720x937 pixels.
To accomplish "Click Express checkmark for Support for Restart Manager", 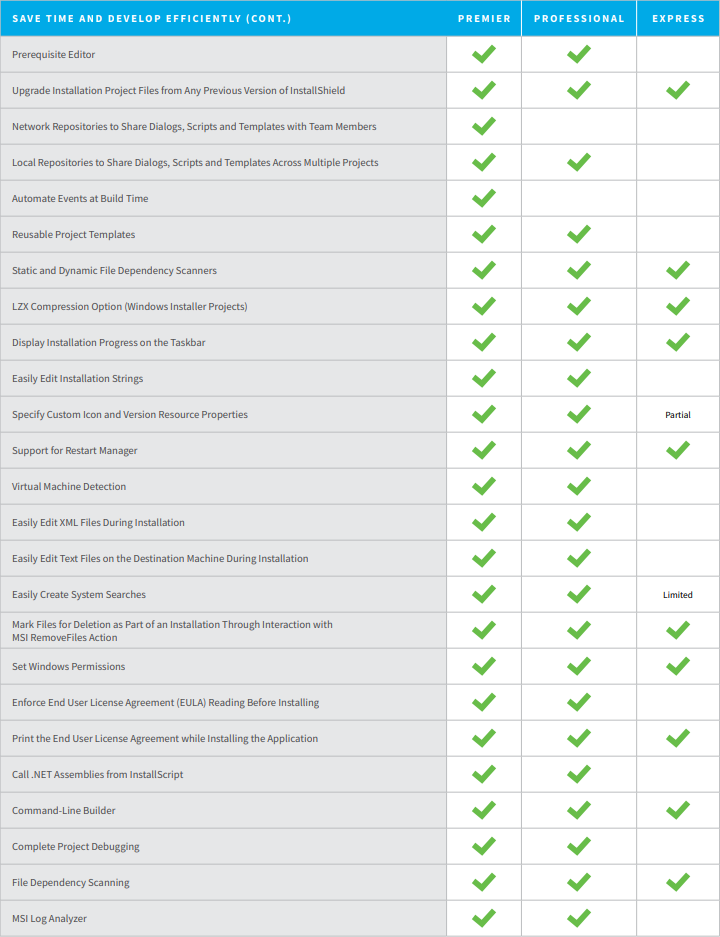I will [678, 450].
